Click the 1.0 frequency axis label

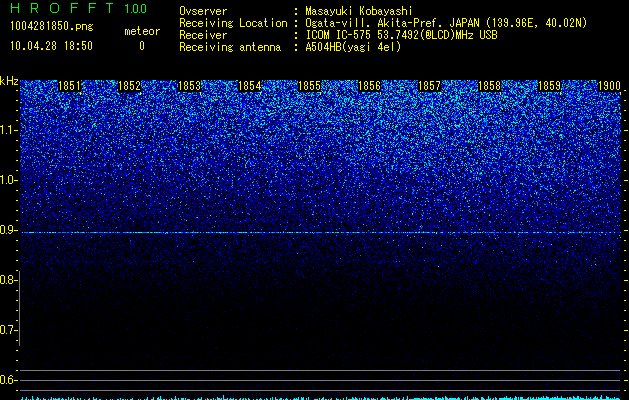coord(7,180)
